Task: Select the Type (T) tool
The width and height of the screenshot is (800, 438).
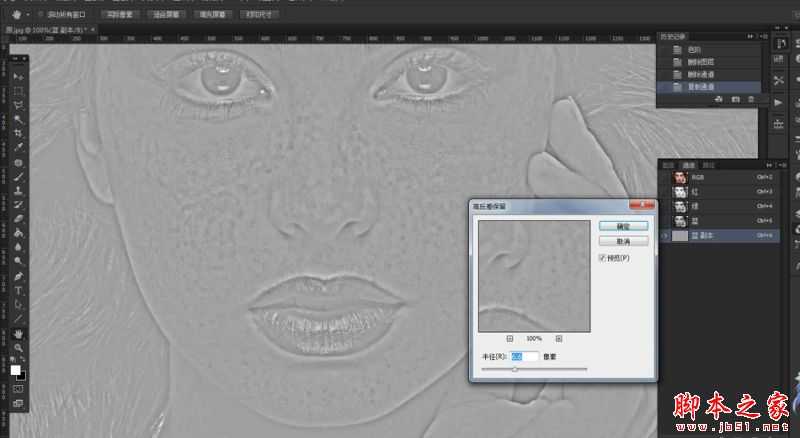Action: (x=18, y=290)
